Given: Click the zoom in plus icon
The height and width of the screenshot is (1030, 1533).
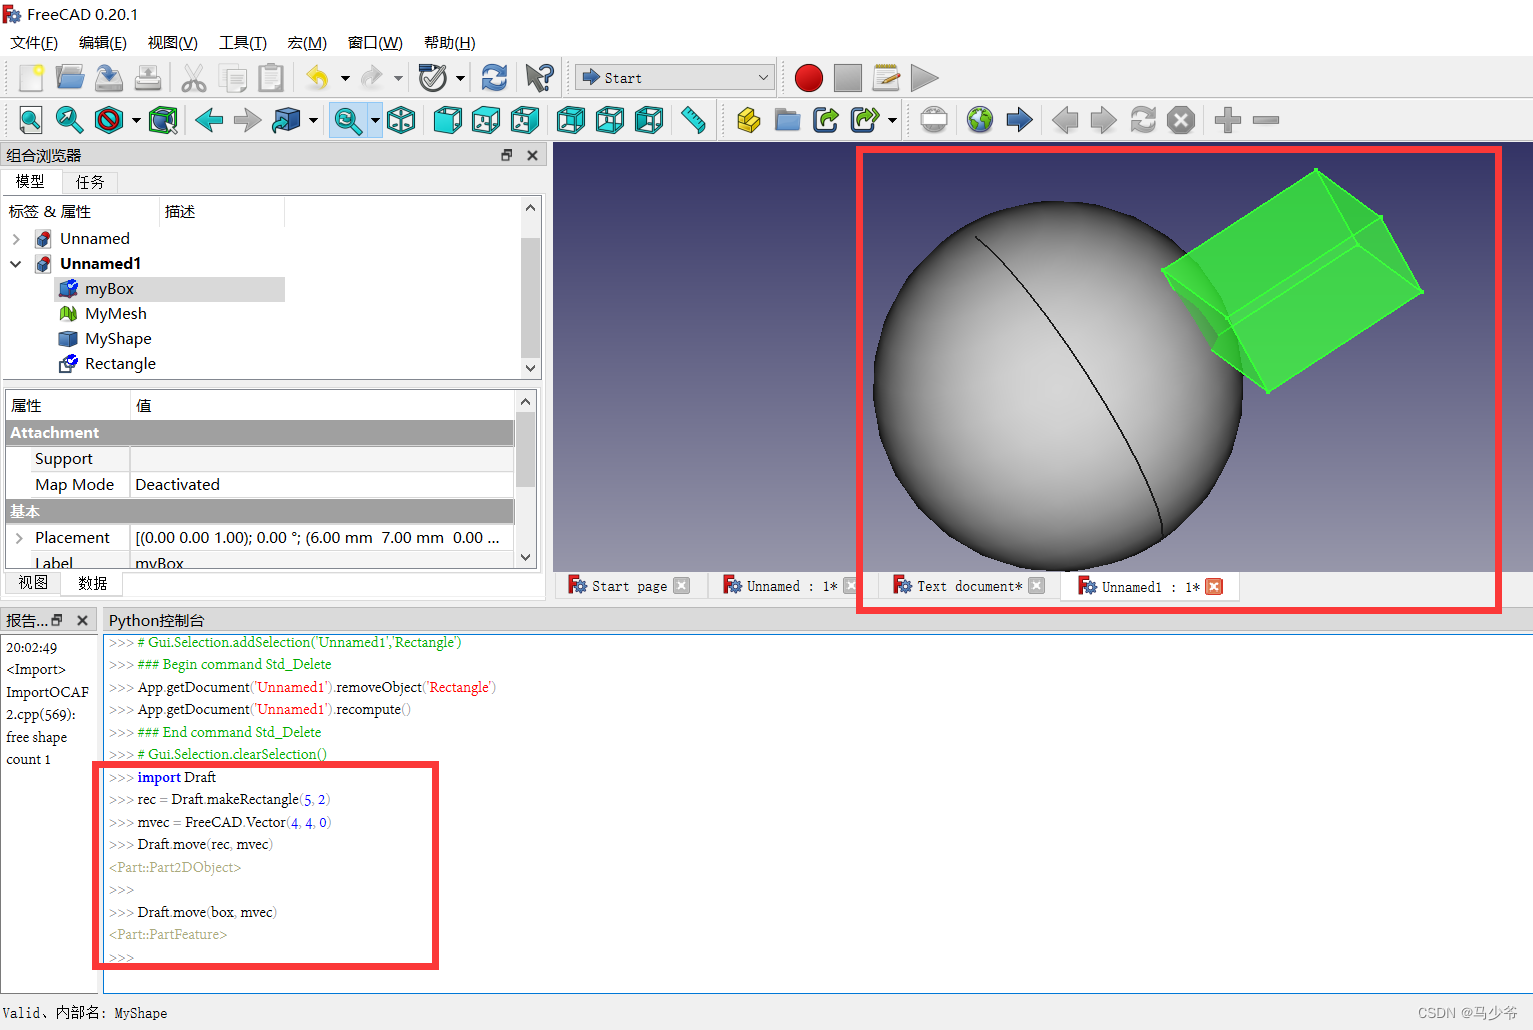Looking at the screenshot, I should pos(1228,120).
